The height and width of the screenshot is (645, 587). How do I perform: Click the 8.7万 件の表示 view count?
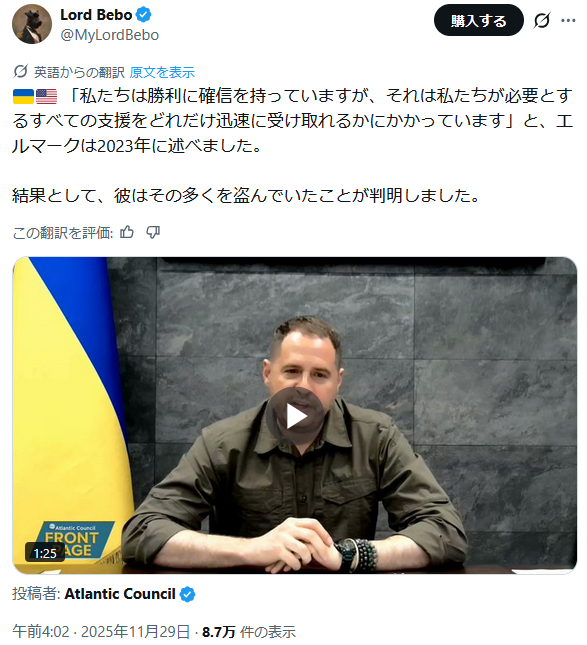[248, 632]
